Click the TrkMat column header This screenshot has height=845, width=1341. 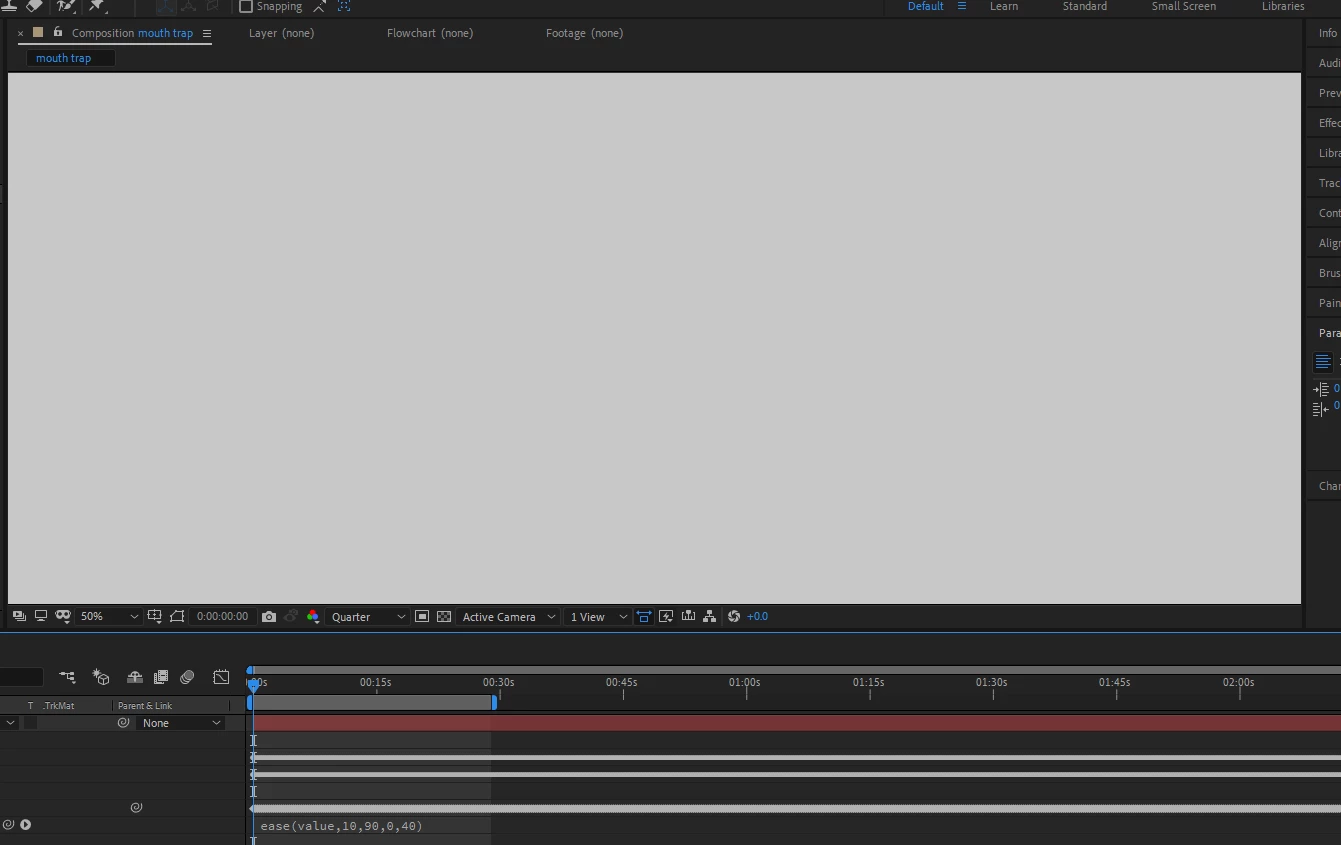pos(59,706)
